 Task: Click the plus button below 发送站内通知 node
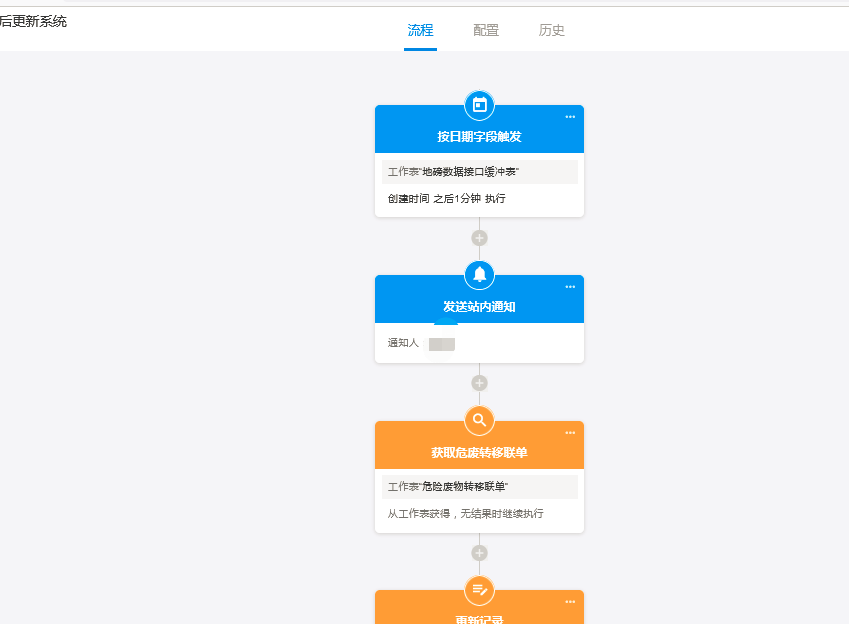(479, 382)
